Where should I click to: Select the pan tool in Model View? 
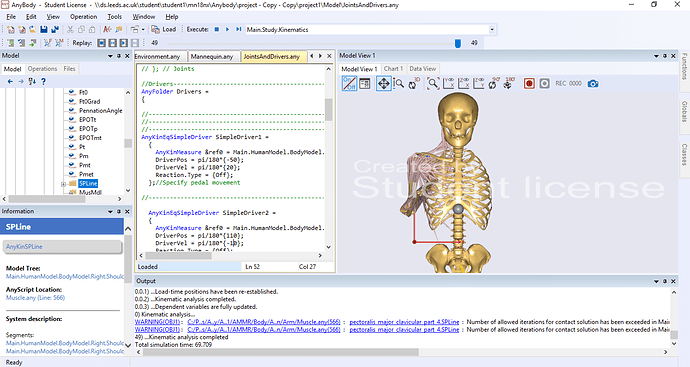[x=384, y=84]
